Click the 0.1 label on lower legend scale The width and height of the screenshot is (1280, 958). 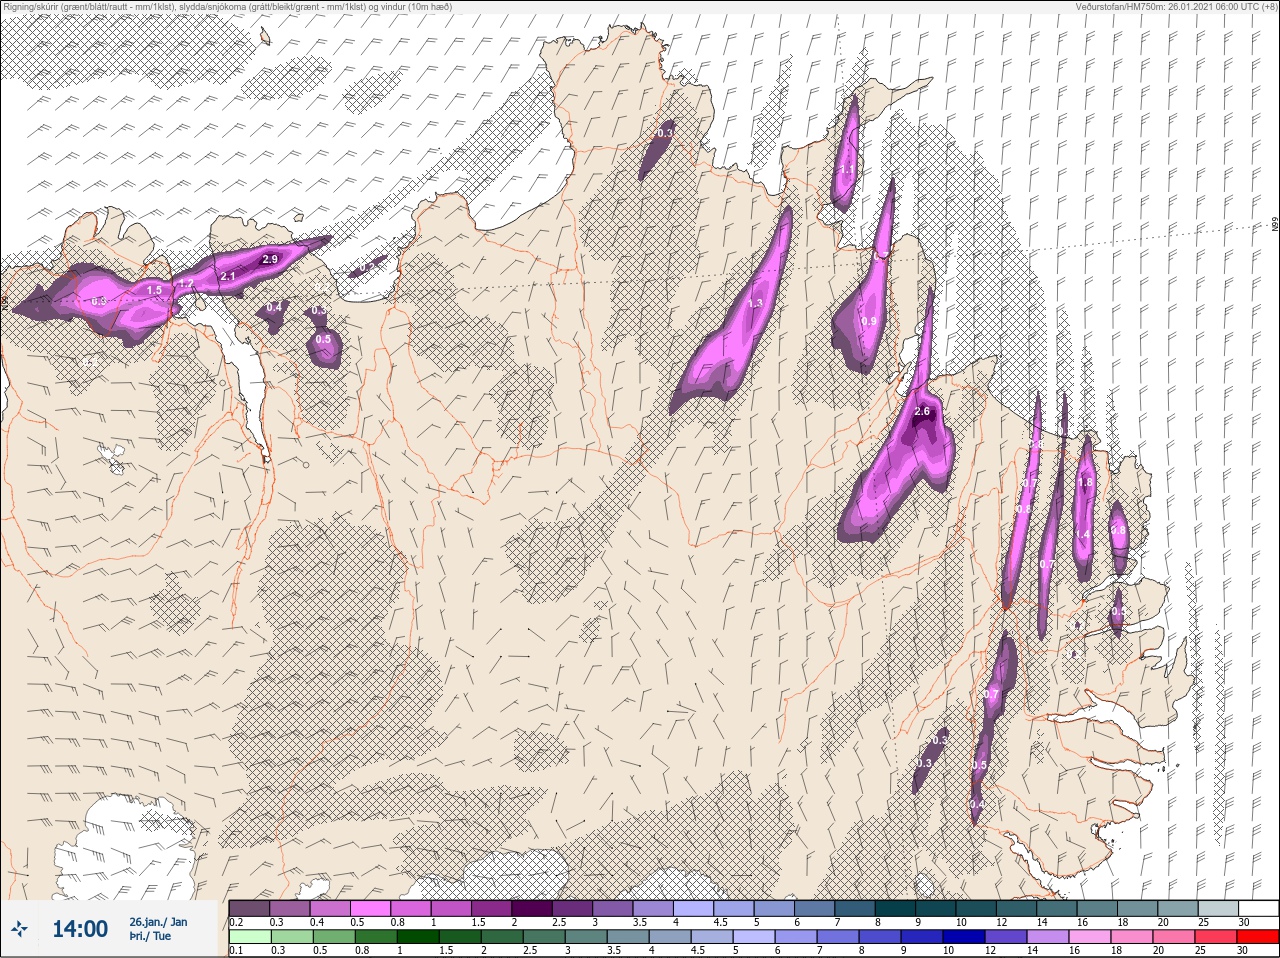(236, 950)
